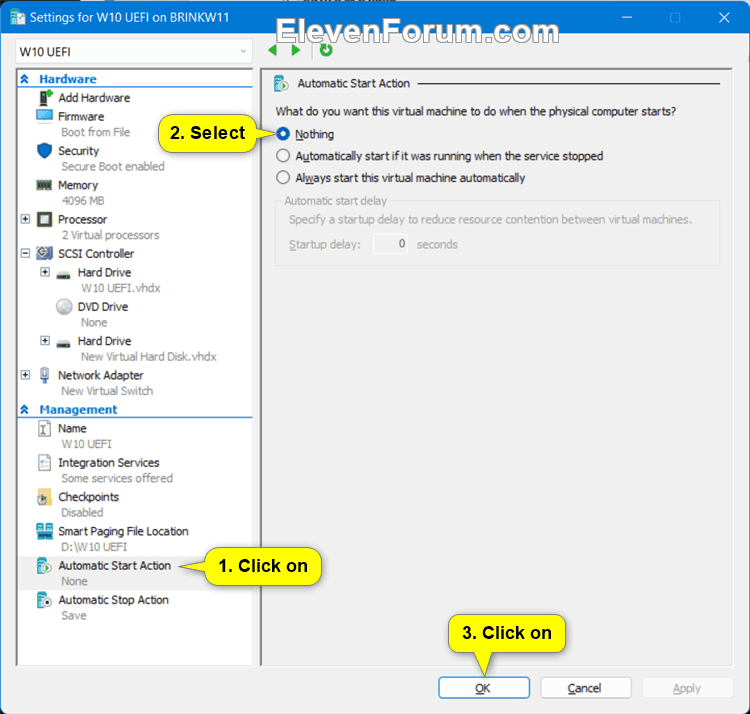Select Automatically start if it was running
The width and height of the screenshot is (750, 714).
pos(283,156)
